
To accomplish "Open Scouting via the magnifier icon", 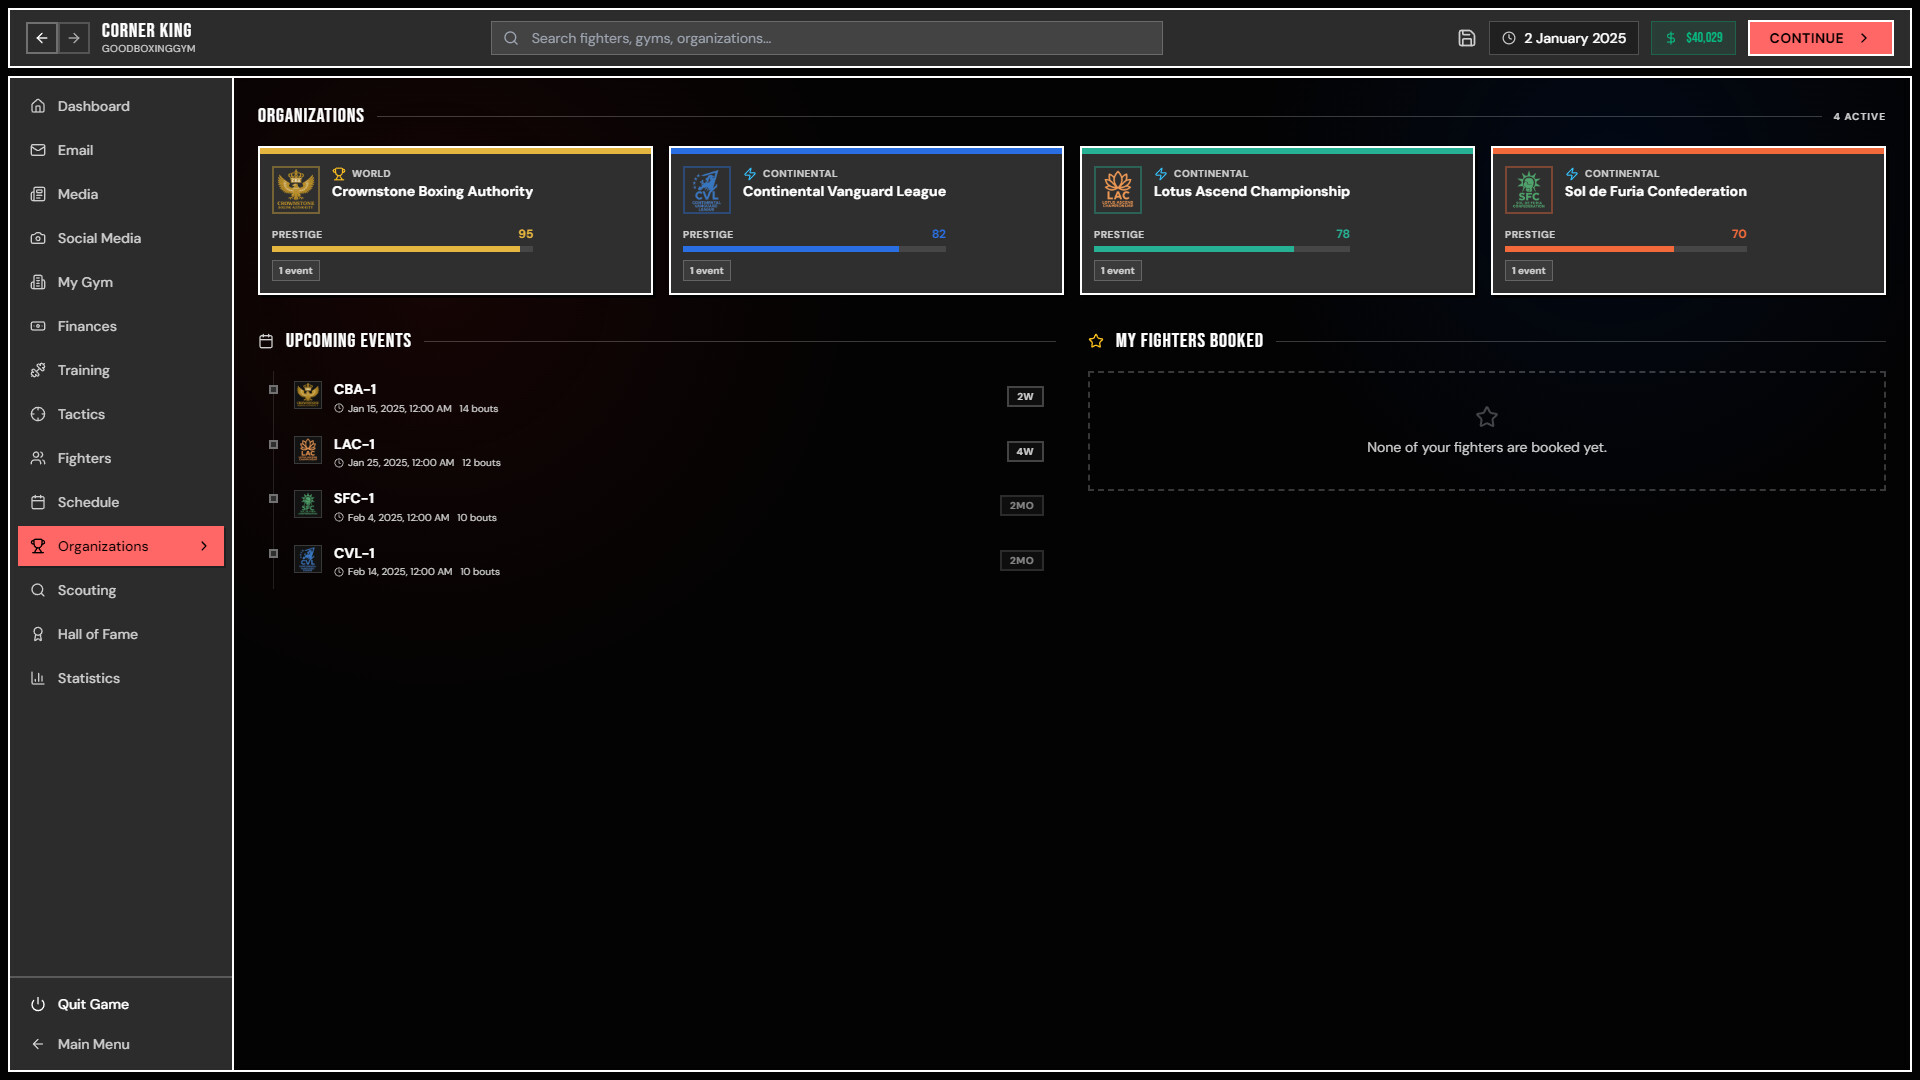I will point(37,590).
